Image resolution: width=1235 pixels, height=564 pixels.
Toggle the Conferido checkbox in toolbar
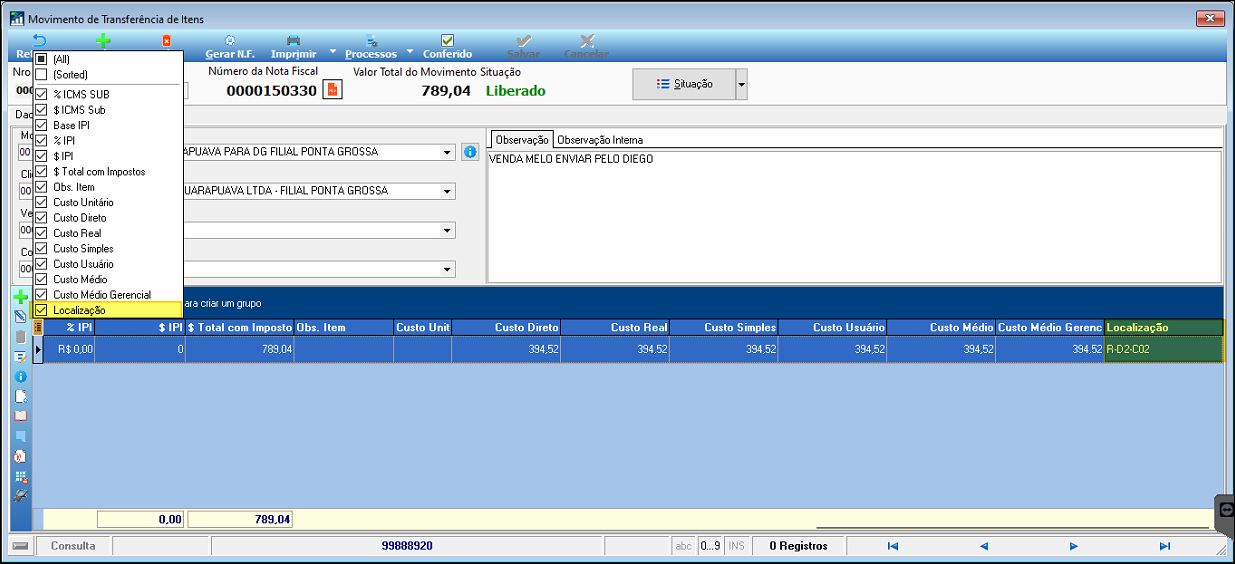(447, 41)
